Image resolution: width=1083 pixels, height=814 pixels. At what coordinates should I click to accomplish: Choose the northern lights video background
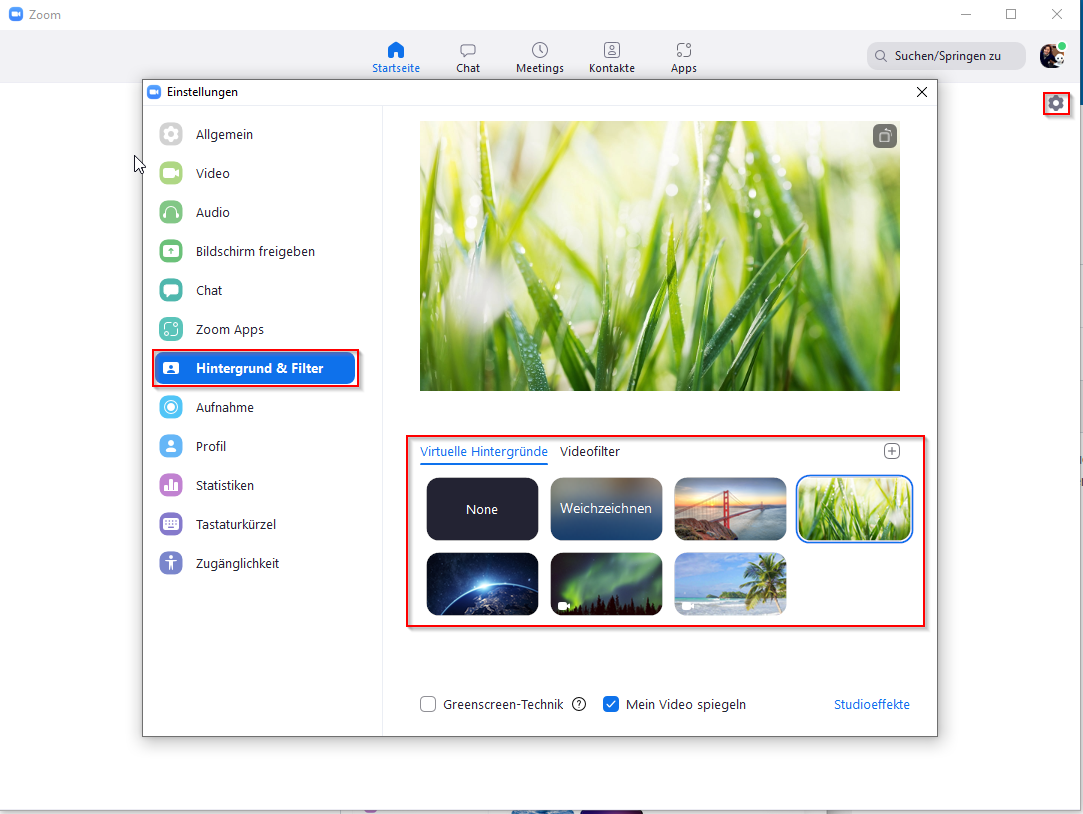tap(606, 583)
